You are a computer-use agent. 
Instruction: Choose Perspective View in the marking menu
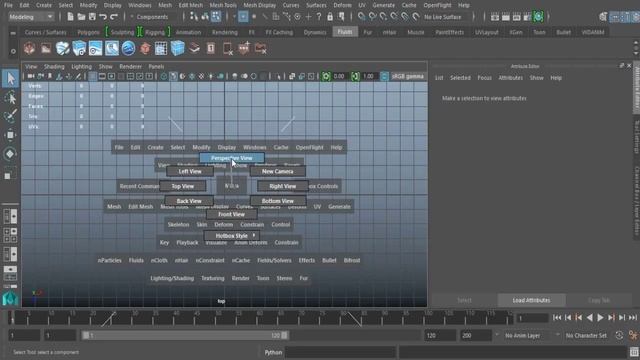click(x=231, y=158)
